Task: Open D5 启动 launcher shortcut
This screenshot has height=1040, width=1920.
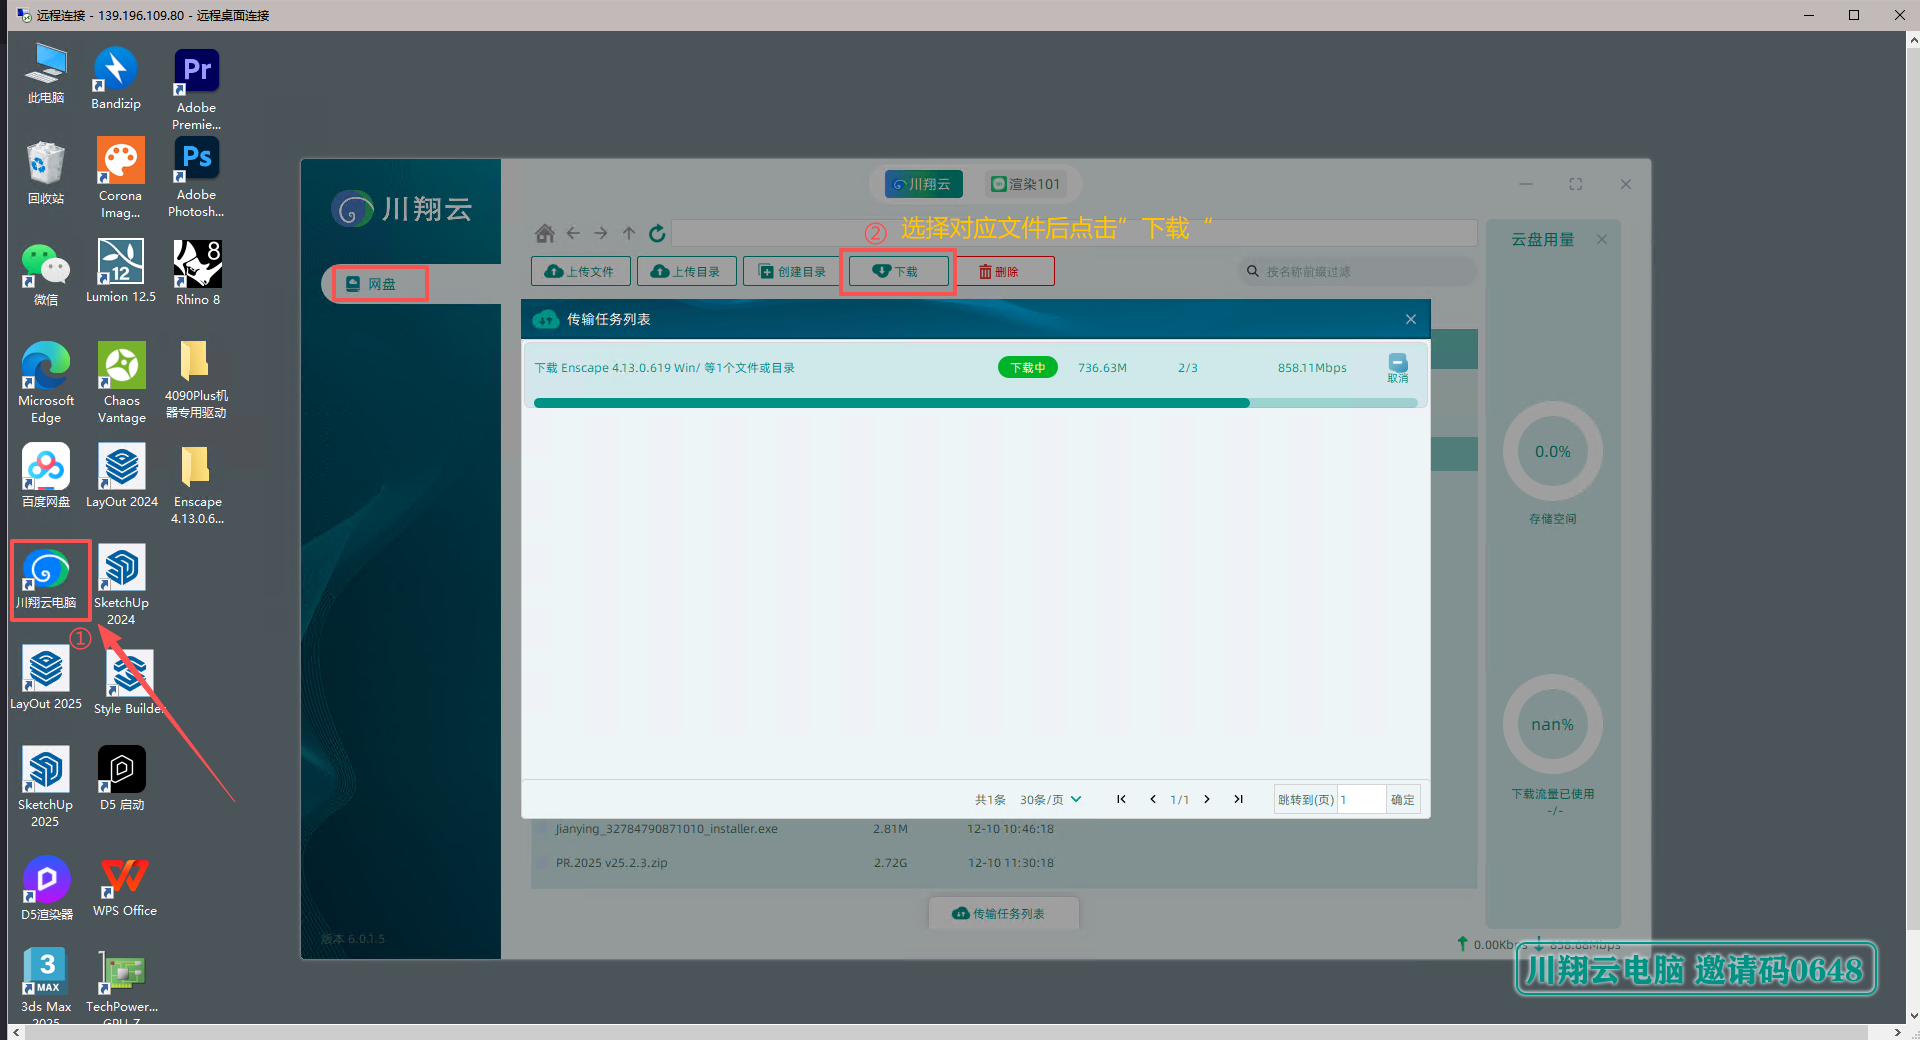Action: (122, 779)
